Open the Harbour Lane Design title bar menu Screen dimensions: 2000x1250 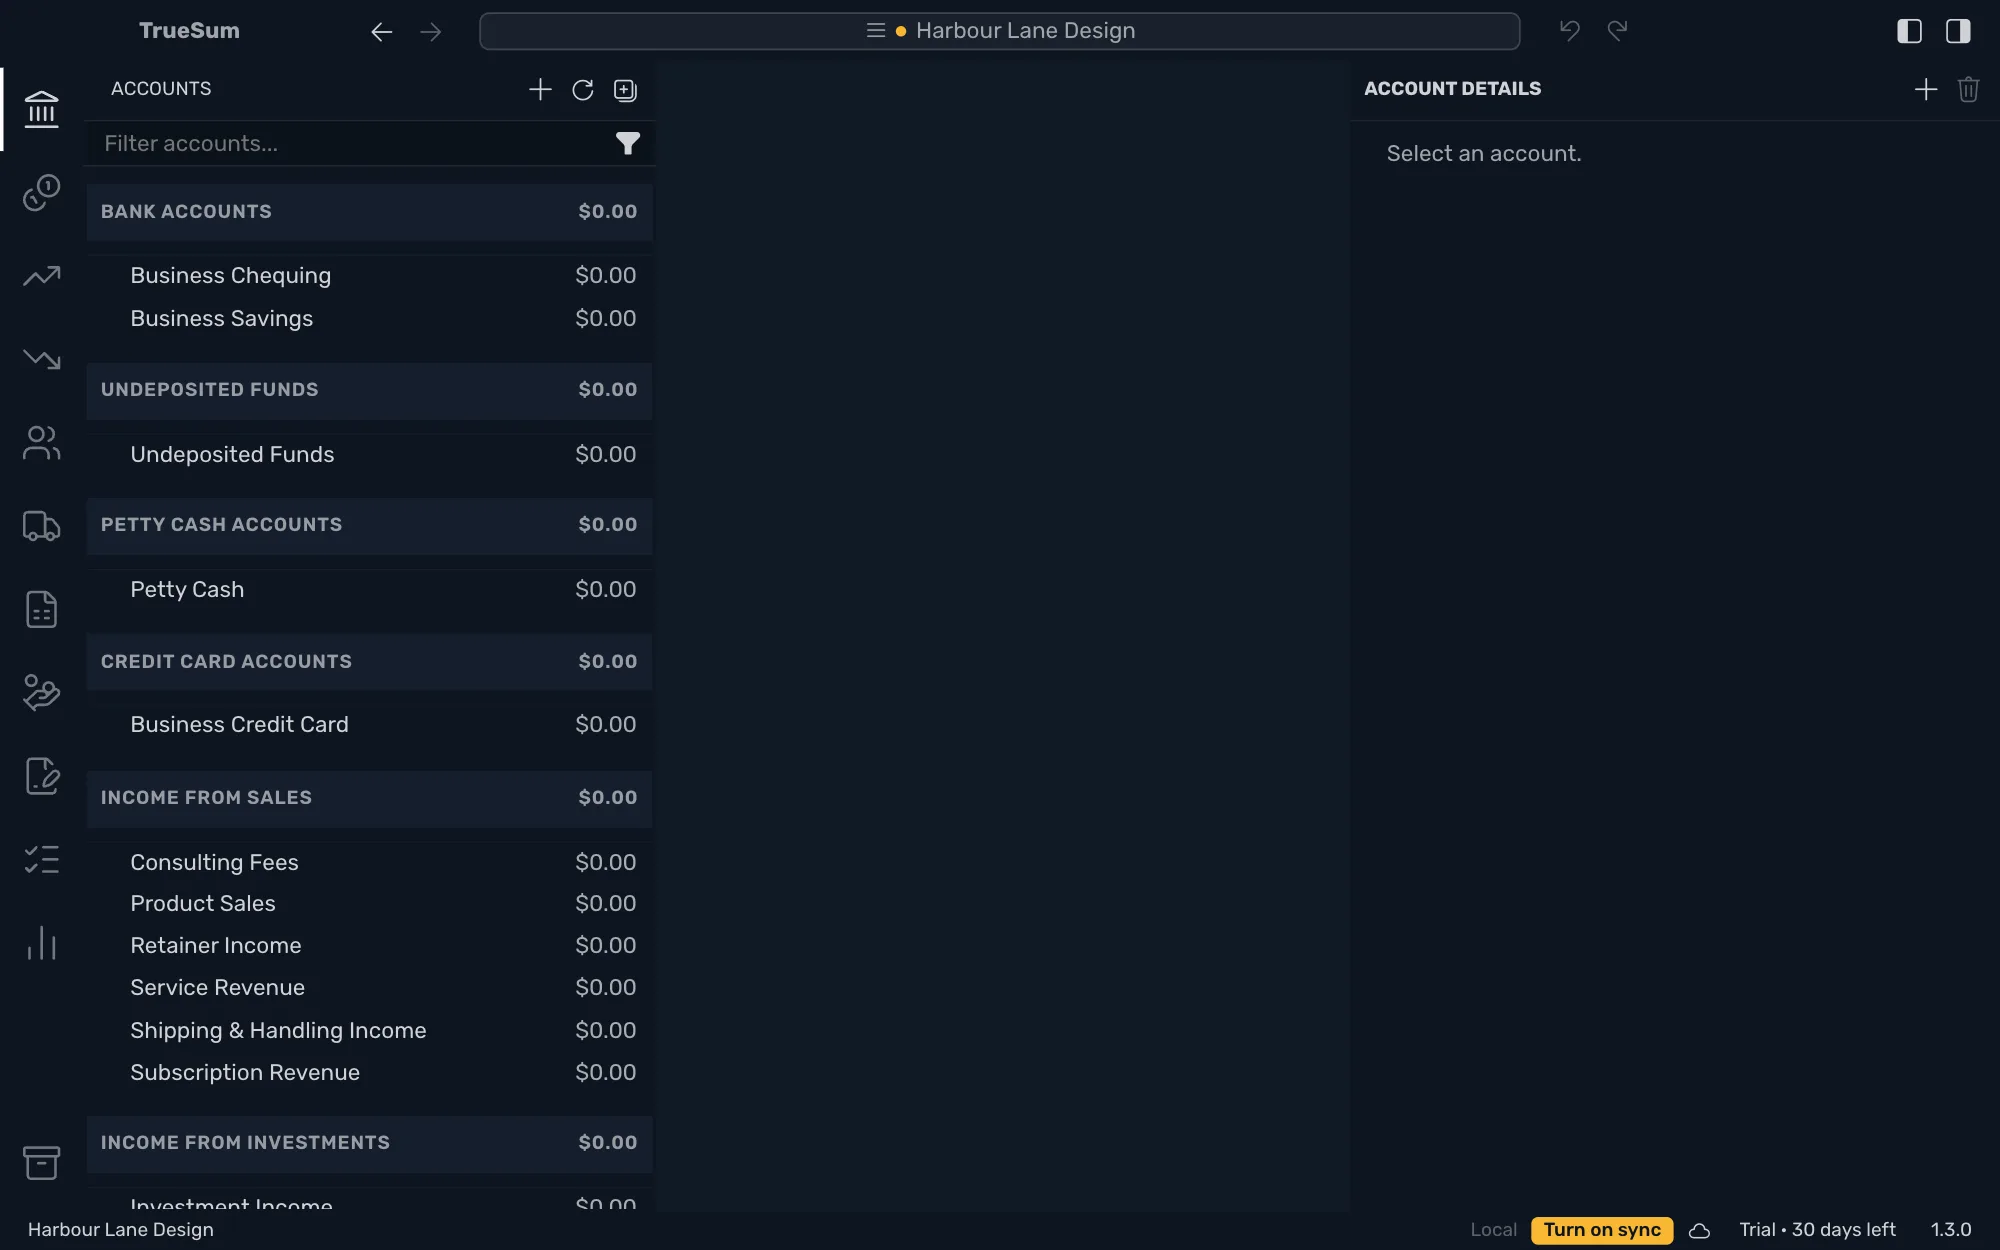point(999,31)
